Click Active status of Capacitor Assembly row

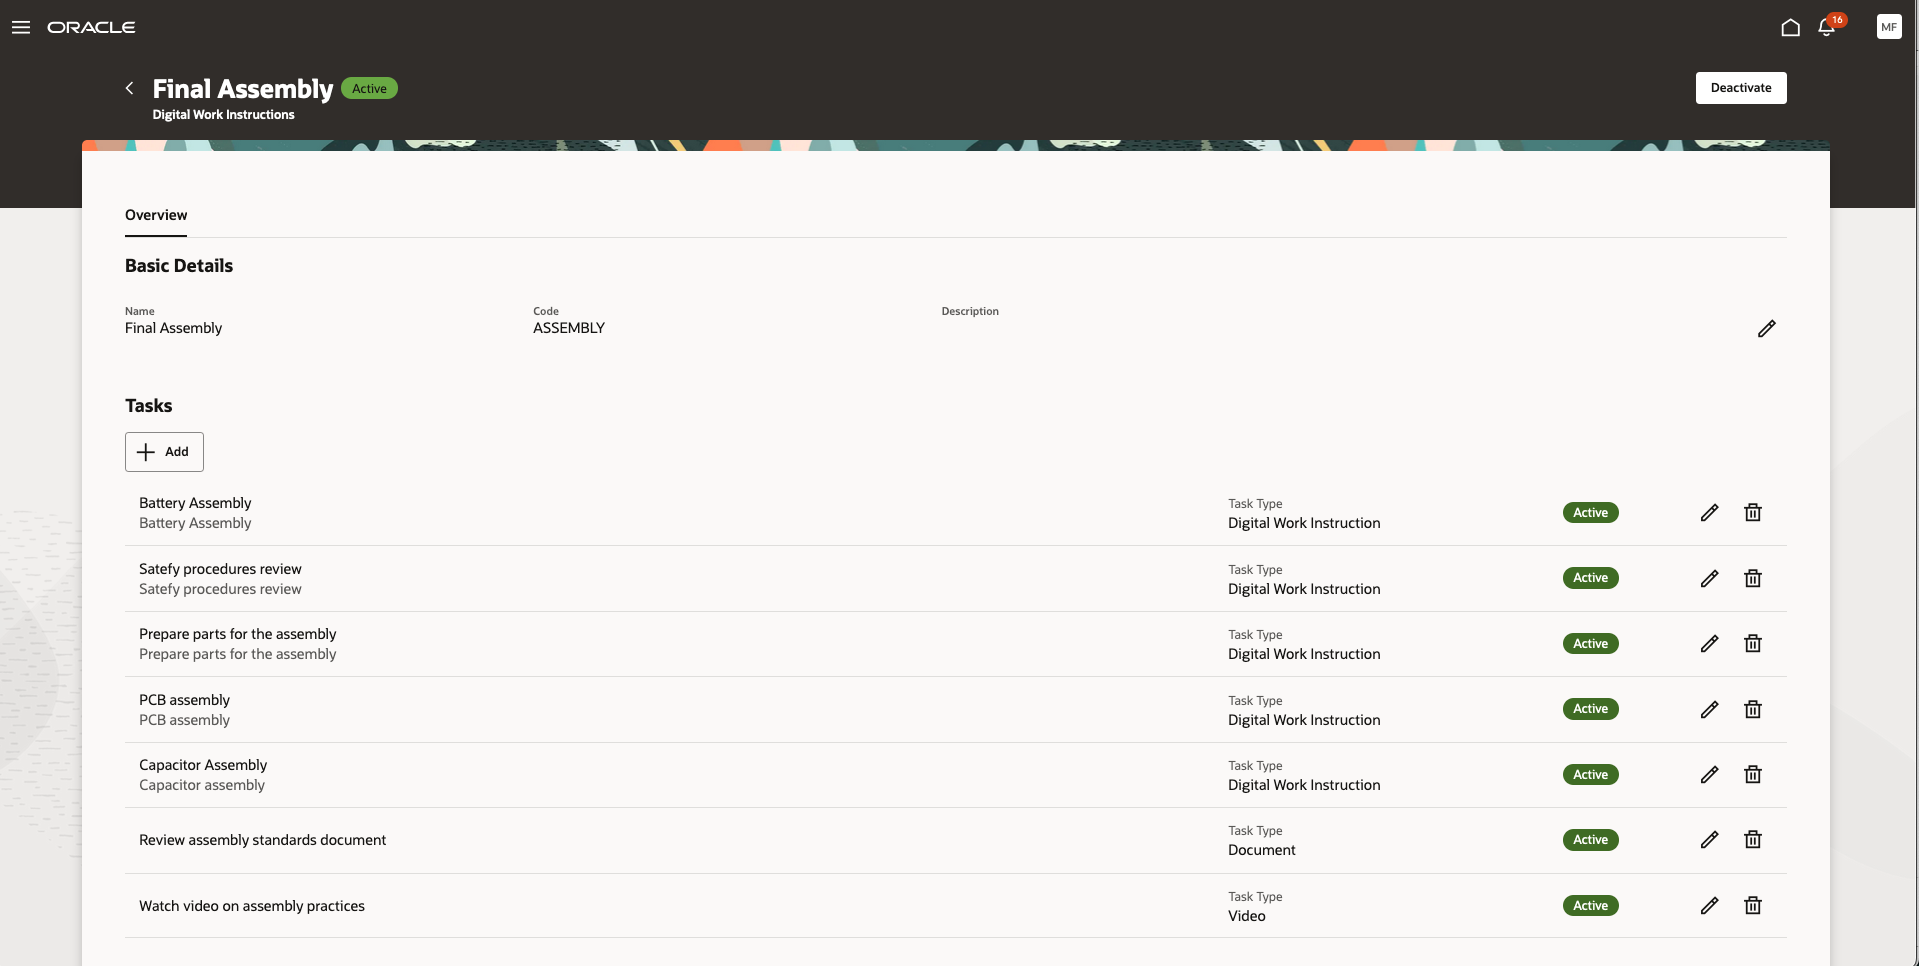tap(1590, 774)
